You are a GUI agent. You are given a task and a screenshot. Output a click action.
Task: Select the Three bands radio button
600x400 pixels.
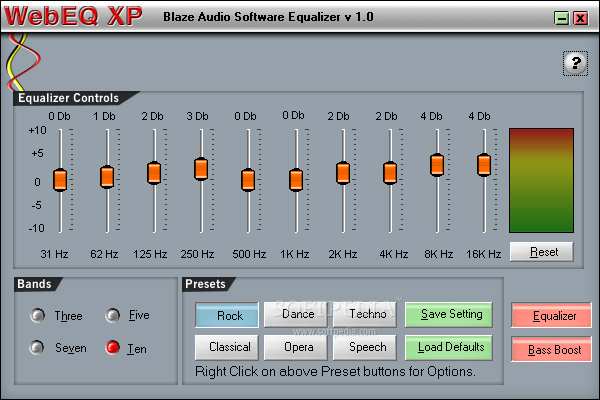[x=37, y=315]
